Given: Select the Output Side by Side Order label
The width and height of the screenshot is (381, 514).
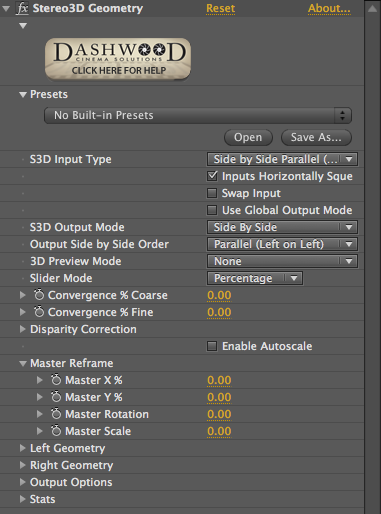Looking at the screenshot, I should 99,244.
